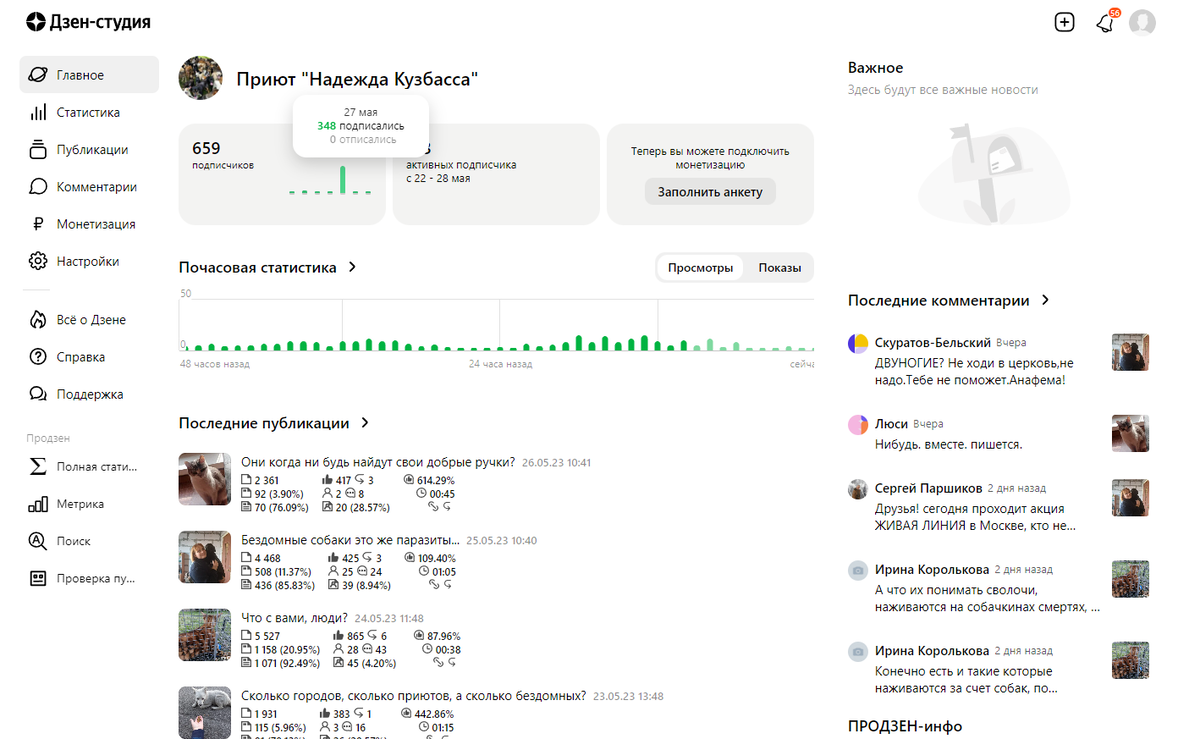Click likes icon showing 417 on first post
1200x739 pixels.
tap(327, 480)
